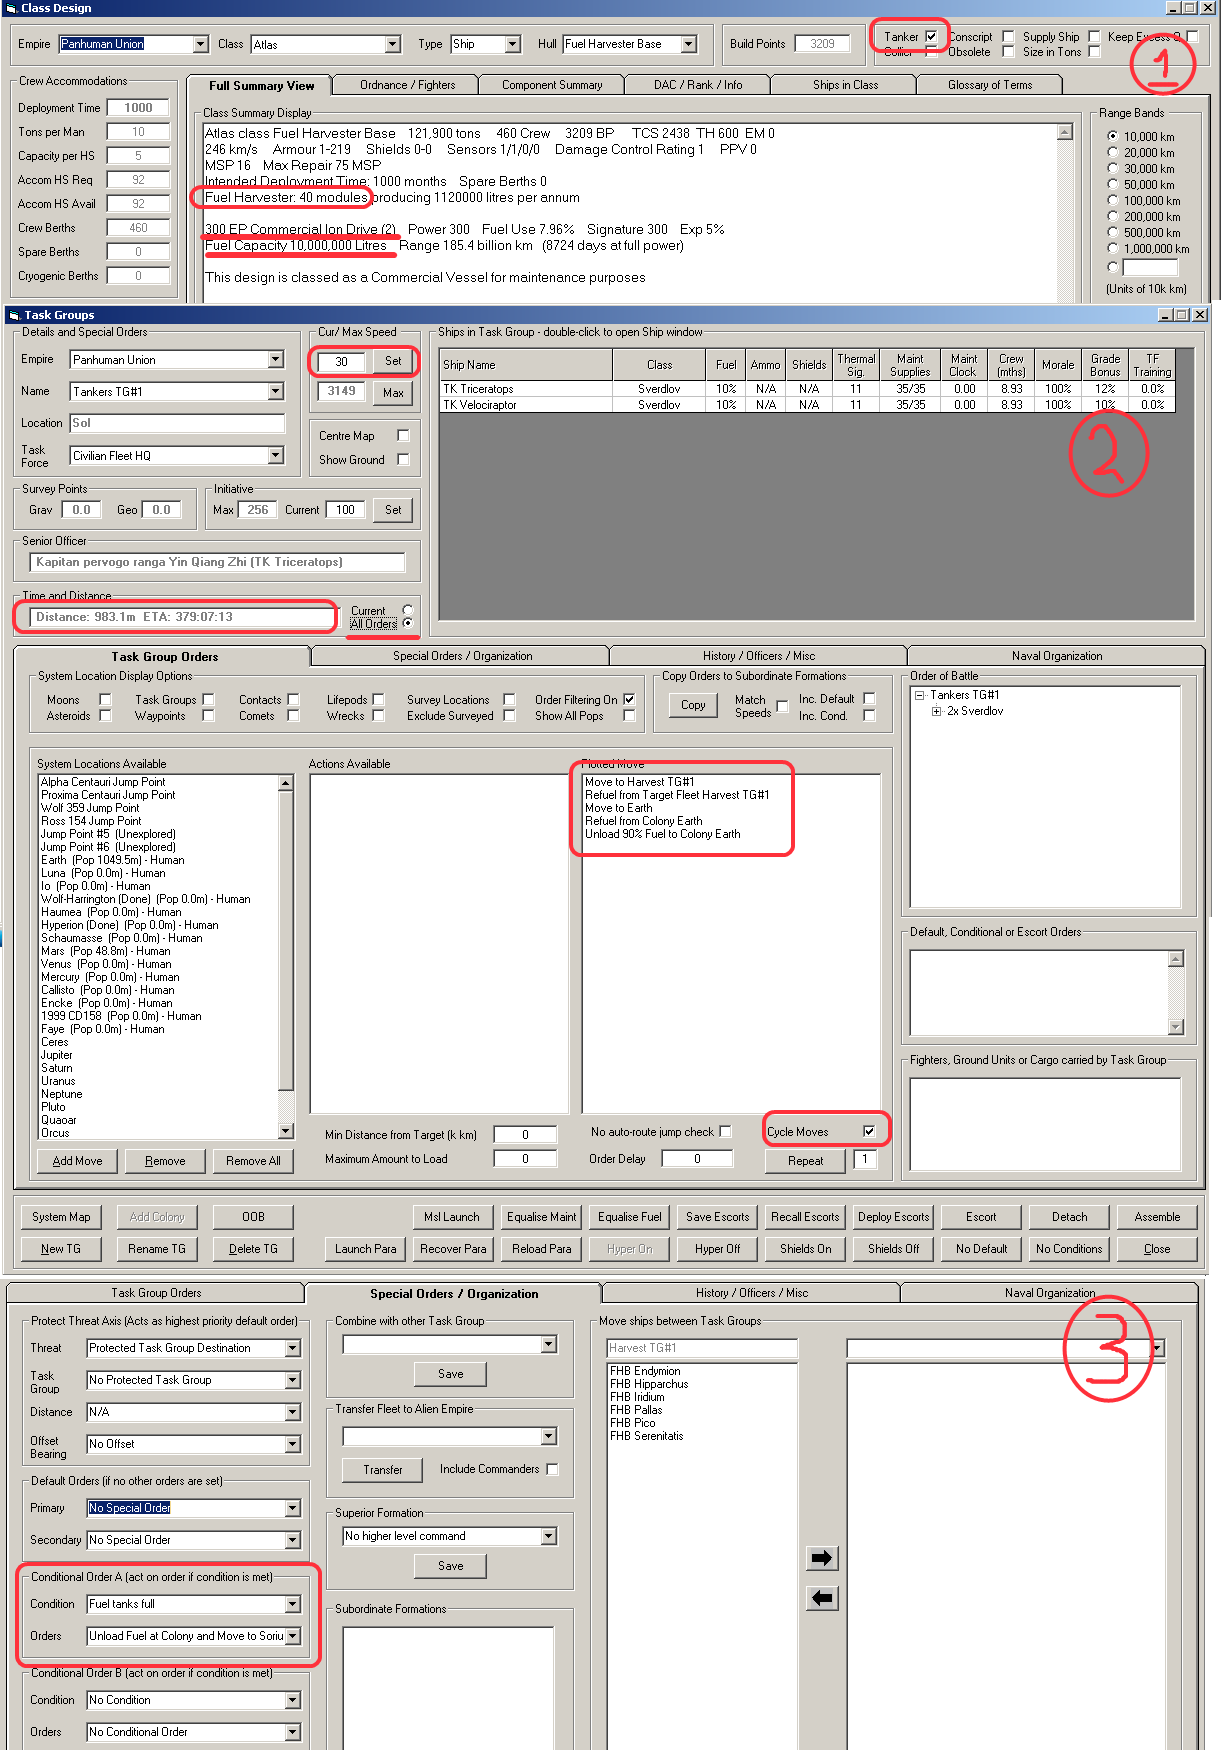
Task: Click the Deployment Time field
Action: pos(138,108)
